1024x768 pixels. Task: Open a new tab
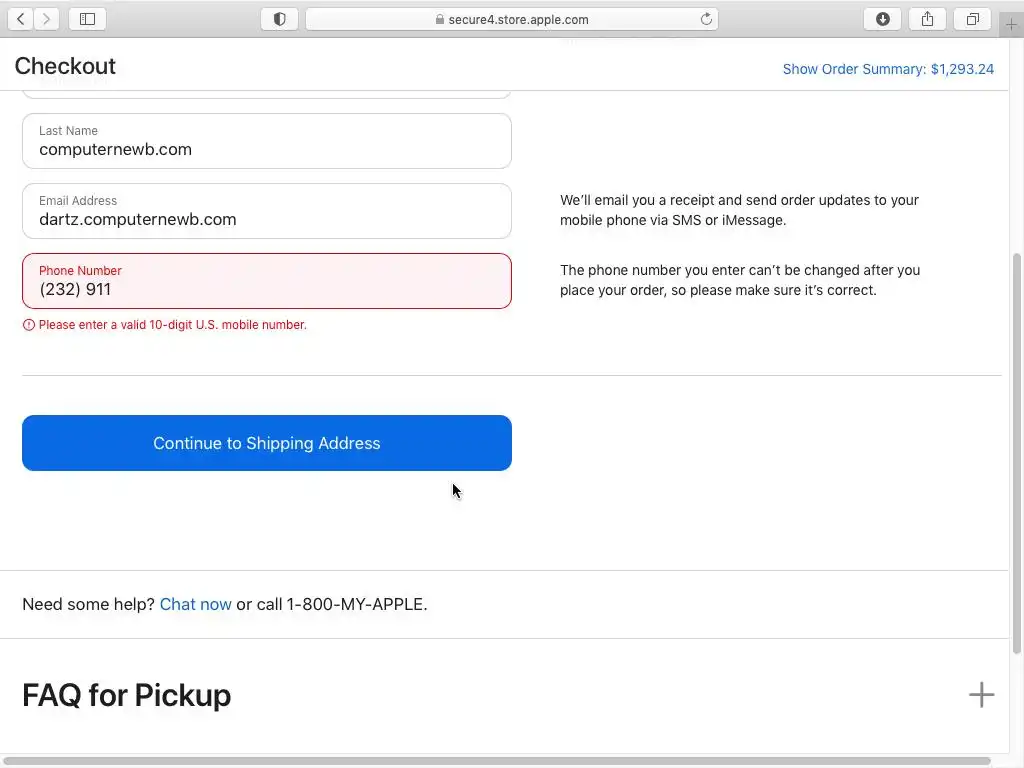pyautogui.click(x=1011, y=24)
